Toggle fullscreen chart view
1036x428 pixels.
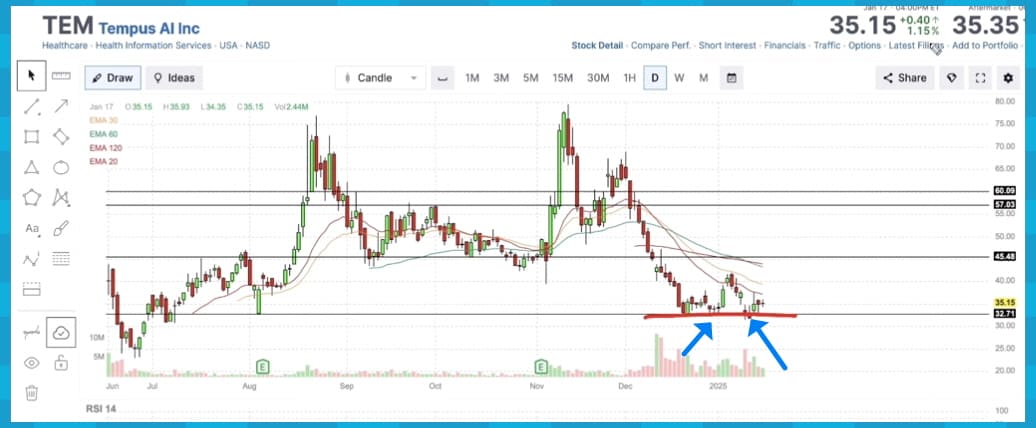point(980,78)
